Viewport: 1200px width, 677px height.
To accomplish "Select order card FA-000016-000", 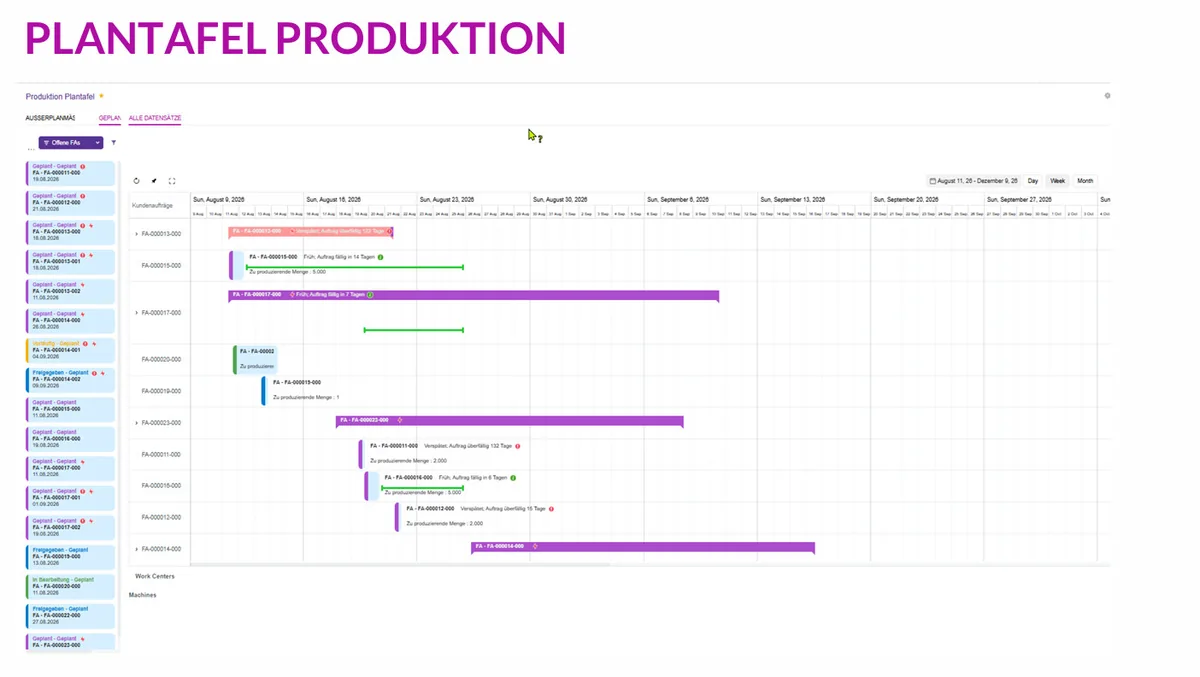I will click(x=70, y=438).
